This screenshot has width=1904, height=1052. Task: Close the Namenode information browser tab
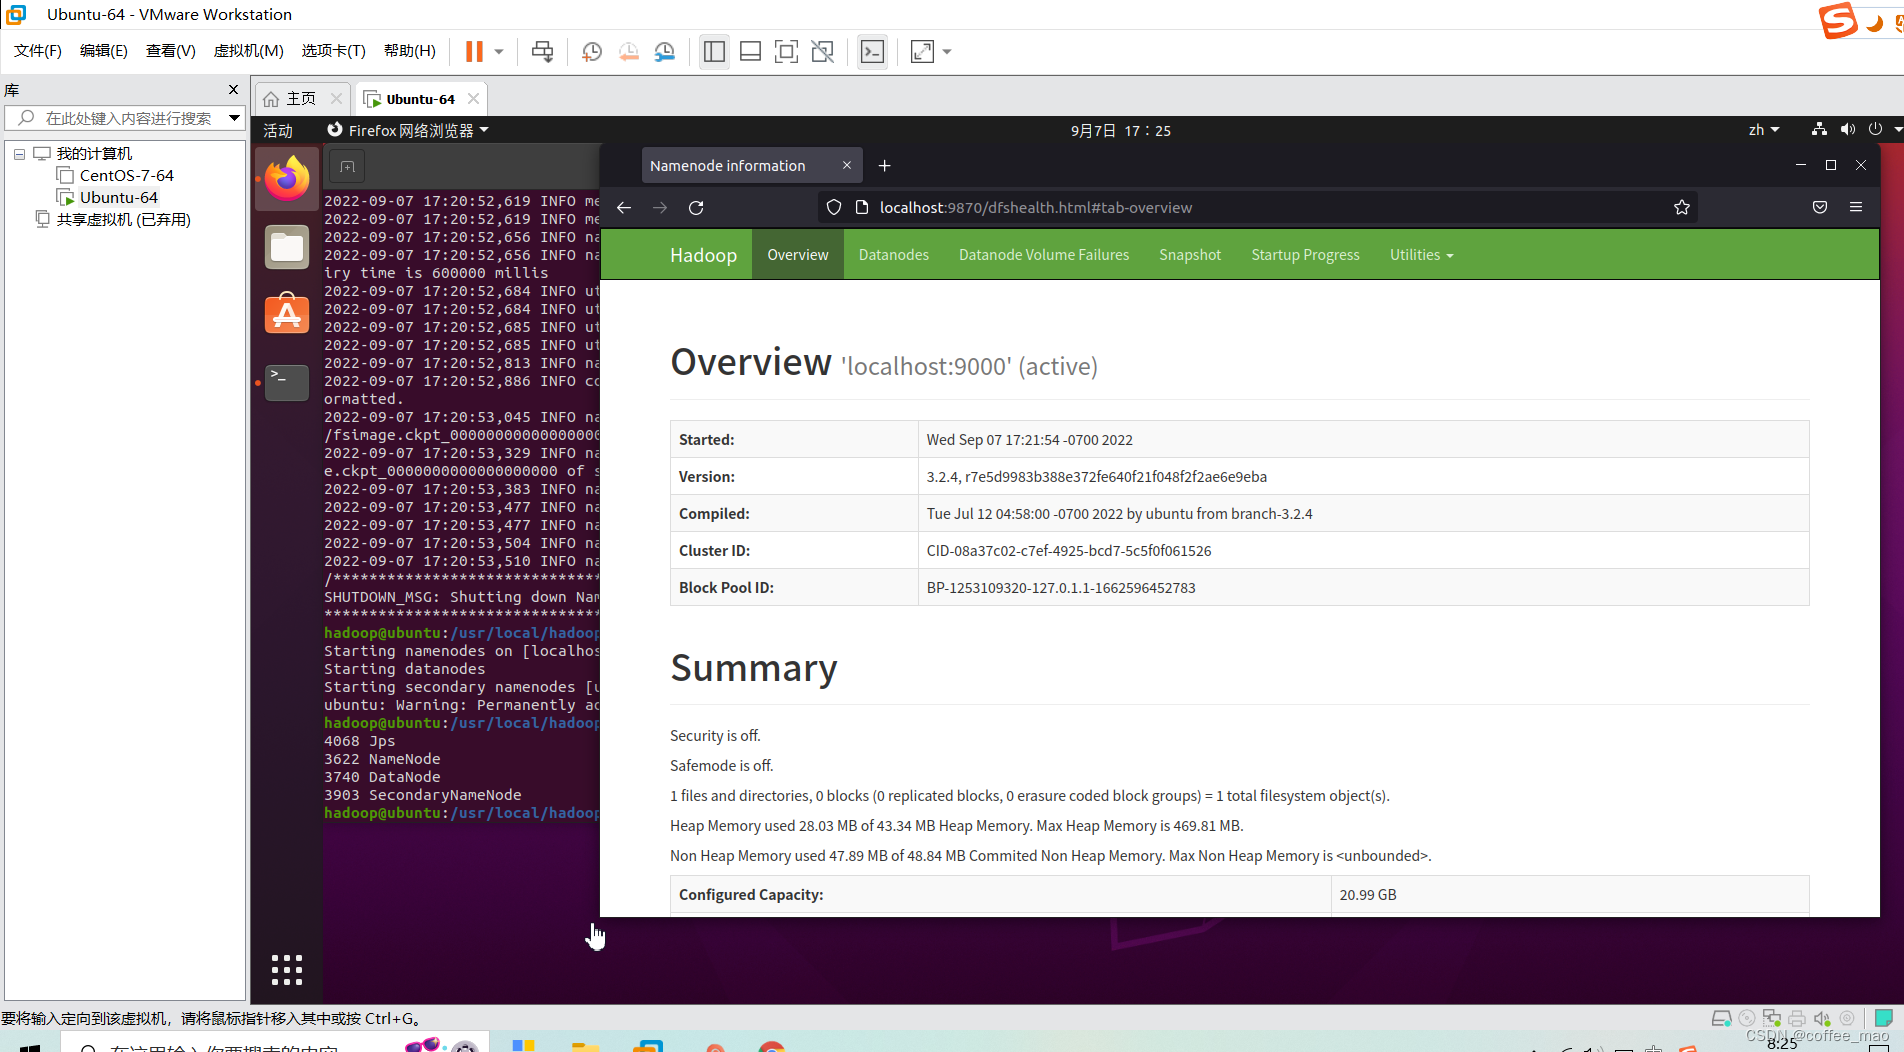click(x=847, y=166)
